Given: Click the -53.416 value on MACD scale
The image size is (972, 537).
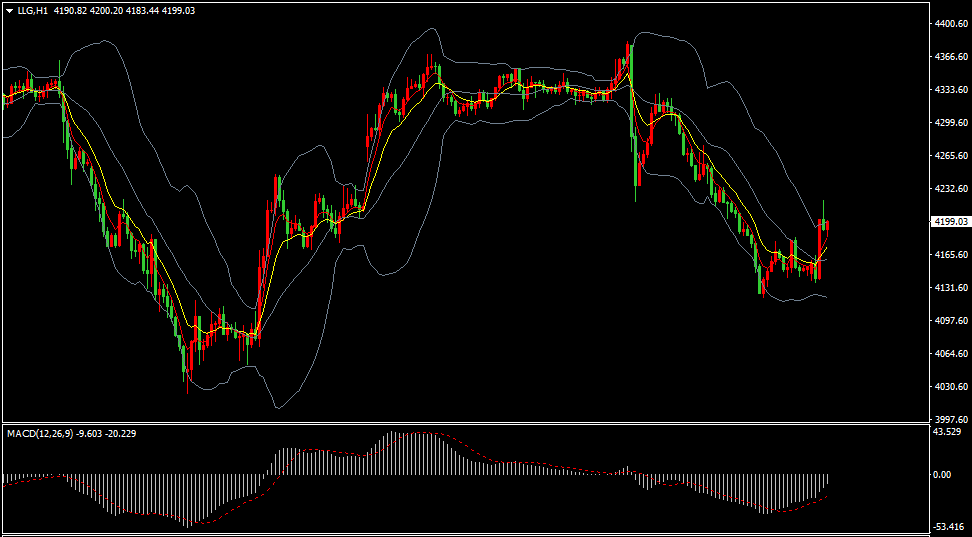Looking at the screenshot, I should pyautogui.click(x=948, y=526).
